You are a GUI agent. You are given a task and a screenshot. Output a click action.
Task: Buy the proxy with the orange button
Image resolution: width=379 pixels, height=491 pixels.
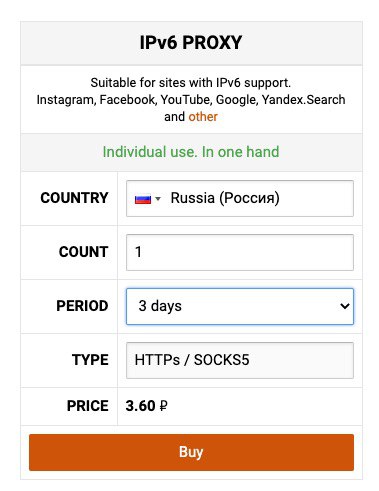pos(191,452)
